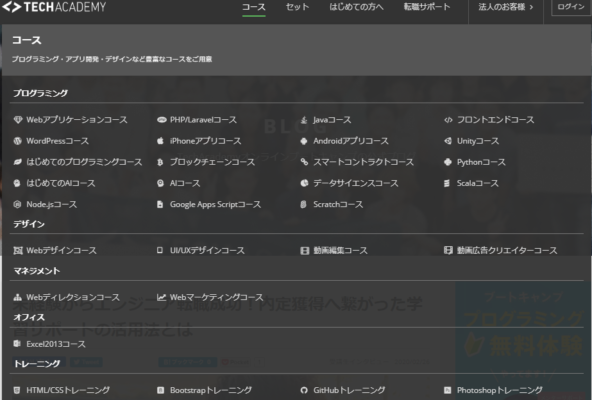Screen dimensions: 592x400
Task: Click the HTML5 icon beside HTML/CSSトレーニング
Action: [17, 390]
